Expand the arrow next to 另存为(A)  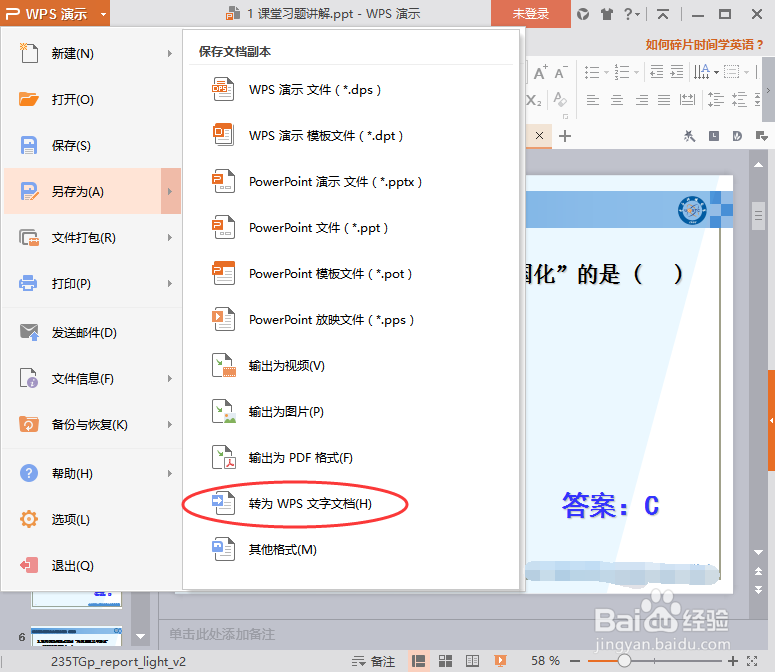coord(171,191)
